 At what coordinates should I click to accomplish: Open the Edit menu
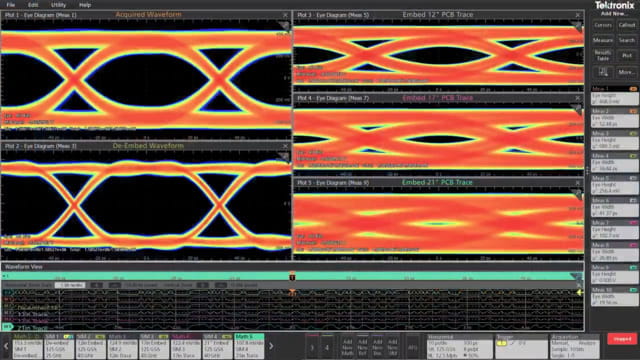[x=33, y=5]
